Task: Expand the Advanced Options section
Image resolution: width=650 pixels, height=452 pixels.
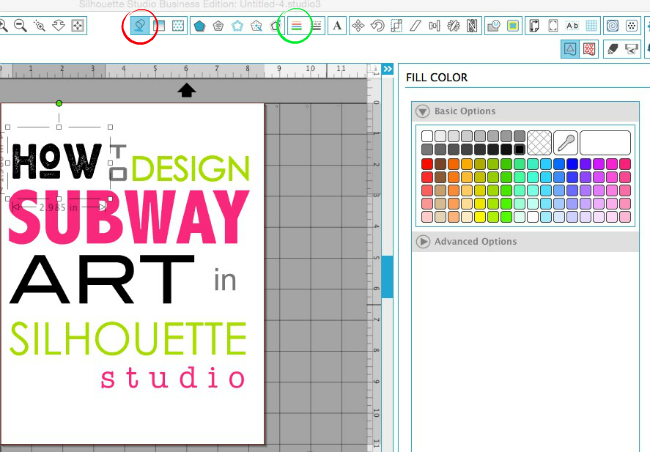Action: (x=423, y=241)
